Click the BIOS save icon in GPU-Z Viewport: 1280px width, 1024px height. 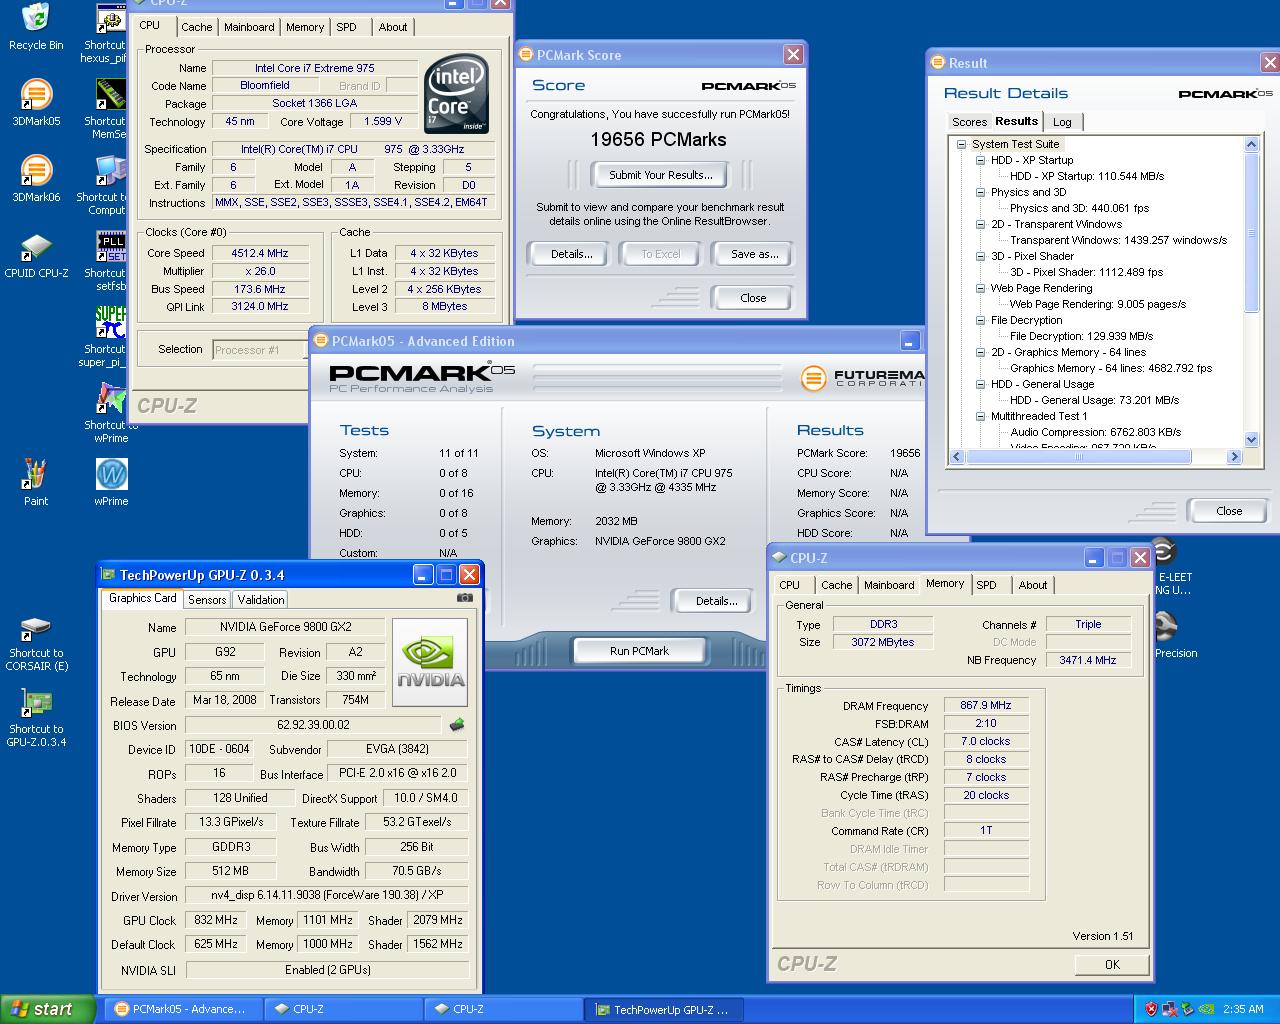pyautogui.click(x=457, y=725)
